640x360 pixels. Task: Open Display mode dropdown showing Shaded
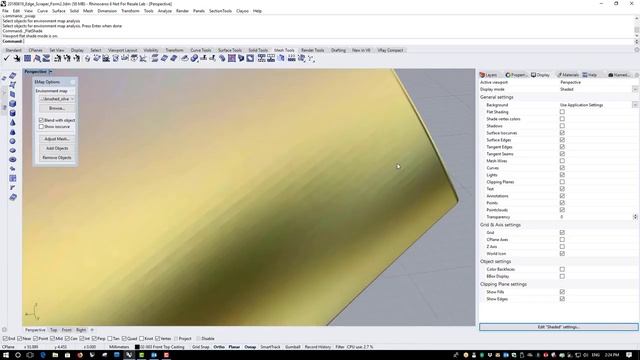[x=635, y=89]
